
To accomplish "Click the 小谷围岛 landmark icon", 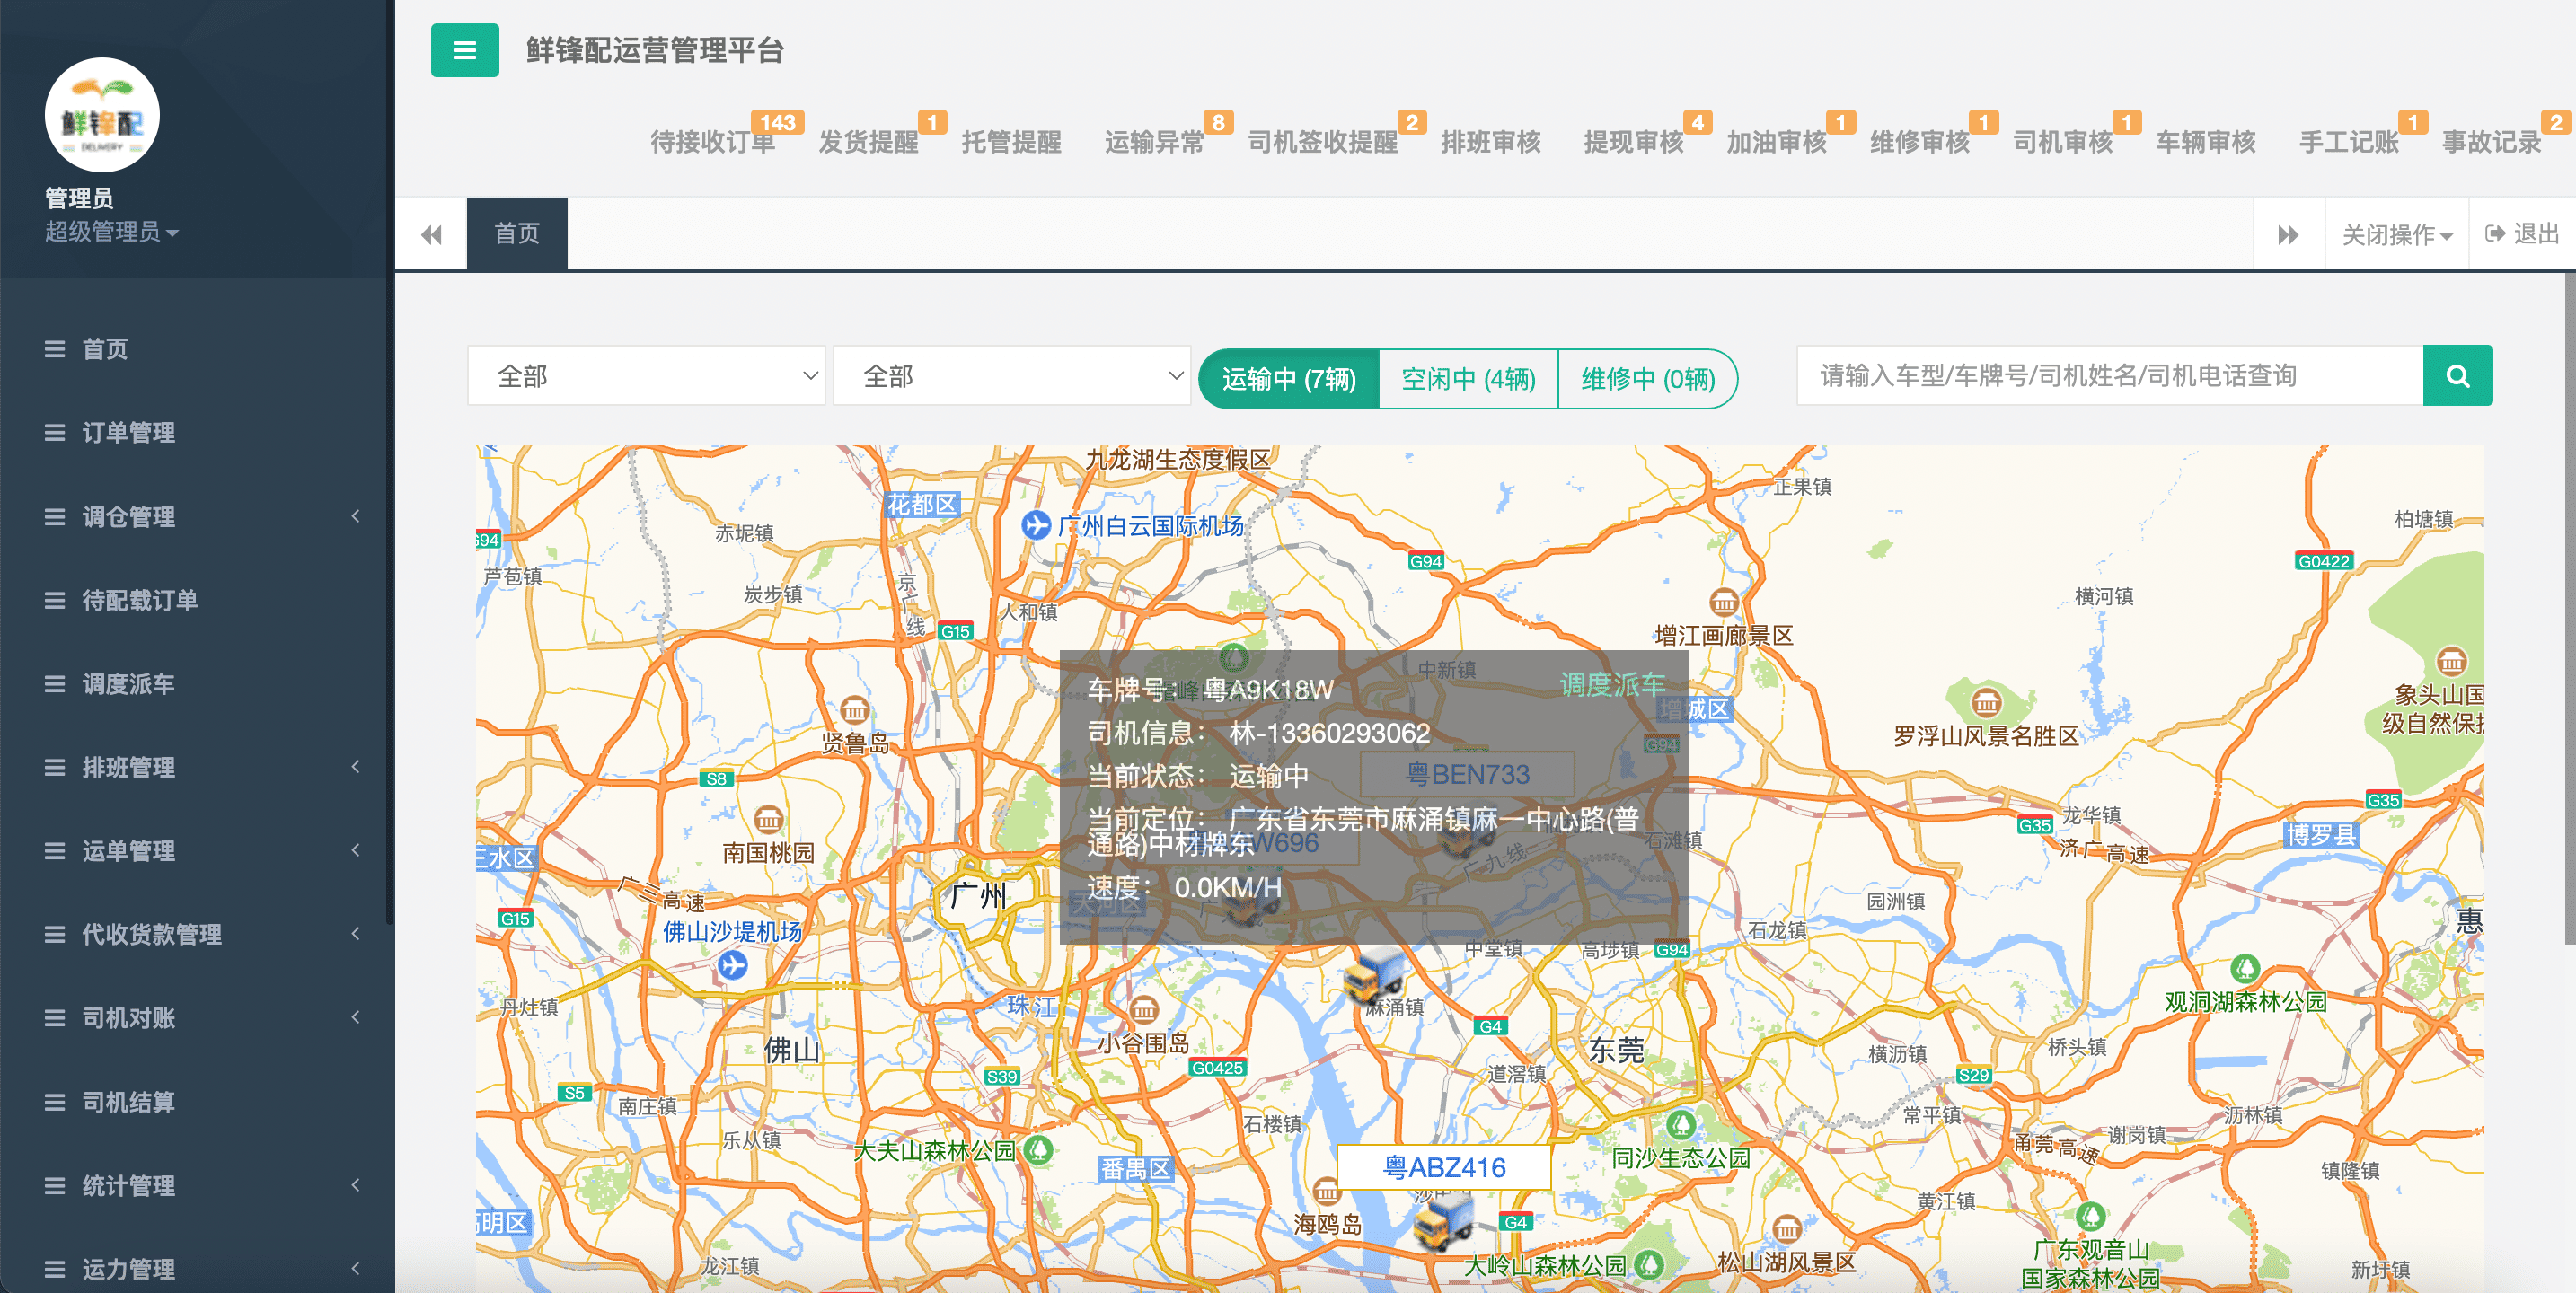I will tap(1143, 1010).
